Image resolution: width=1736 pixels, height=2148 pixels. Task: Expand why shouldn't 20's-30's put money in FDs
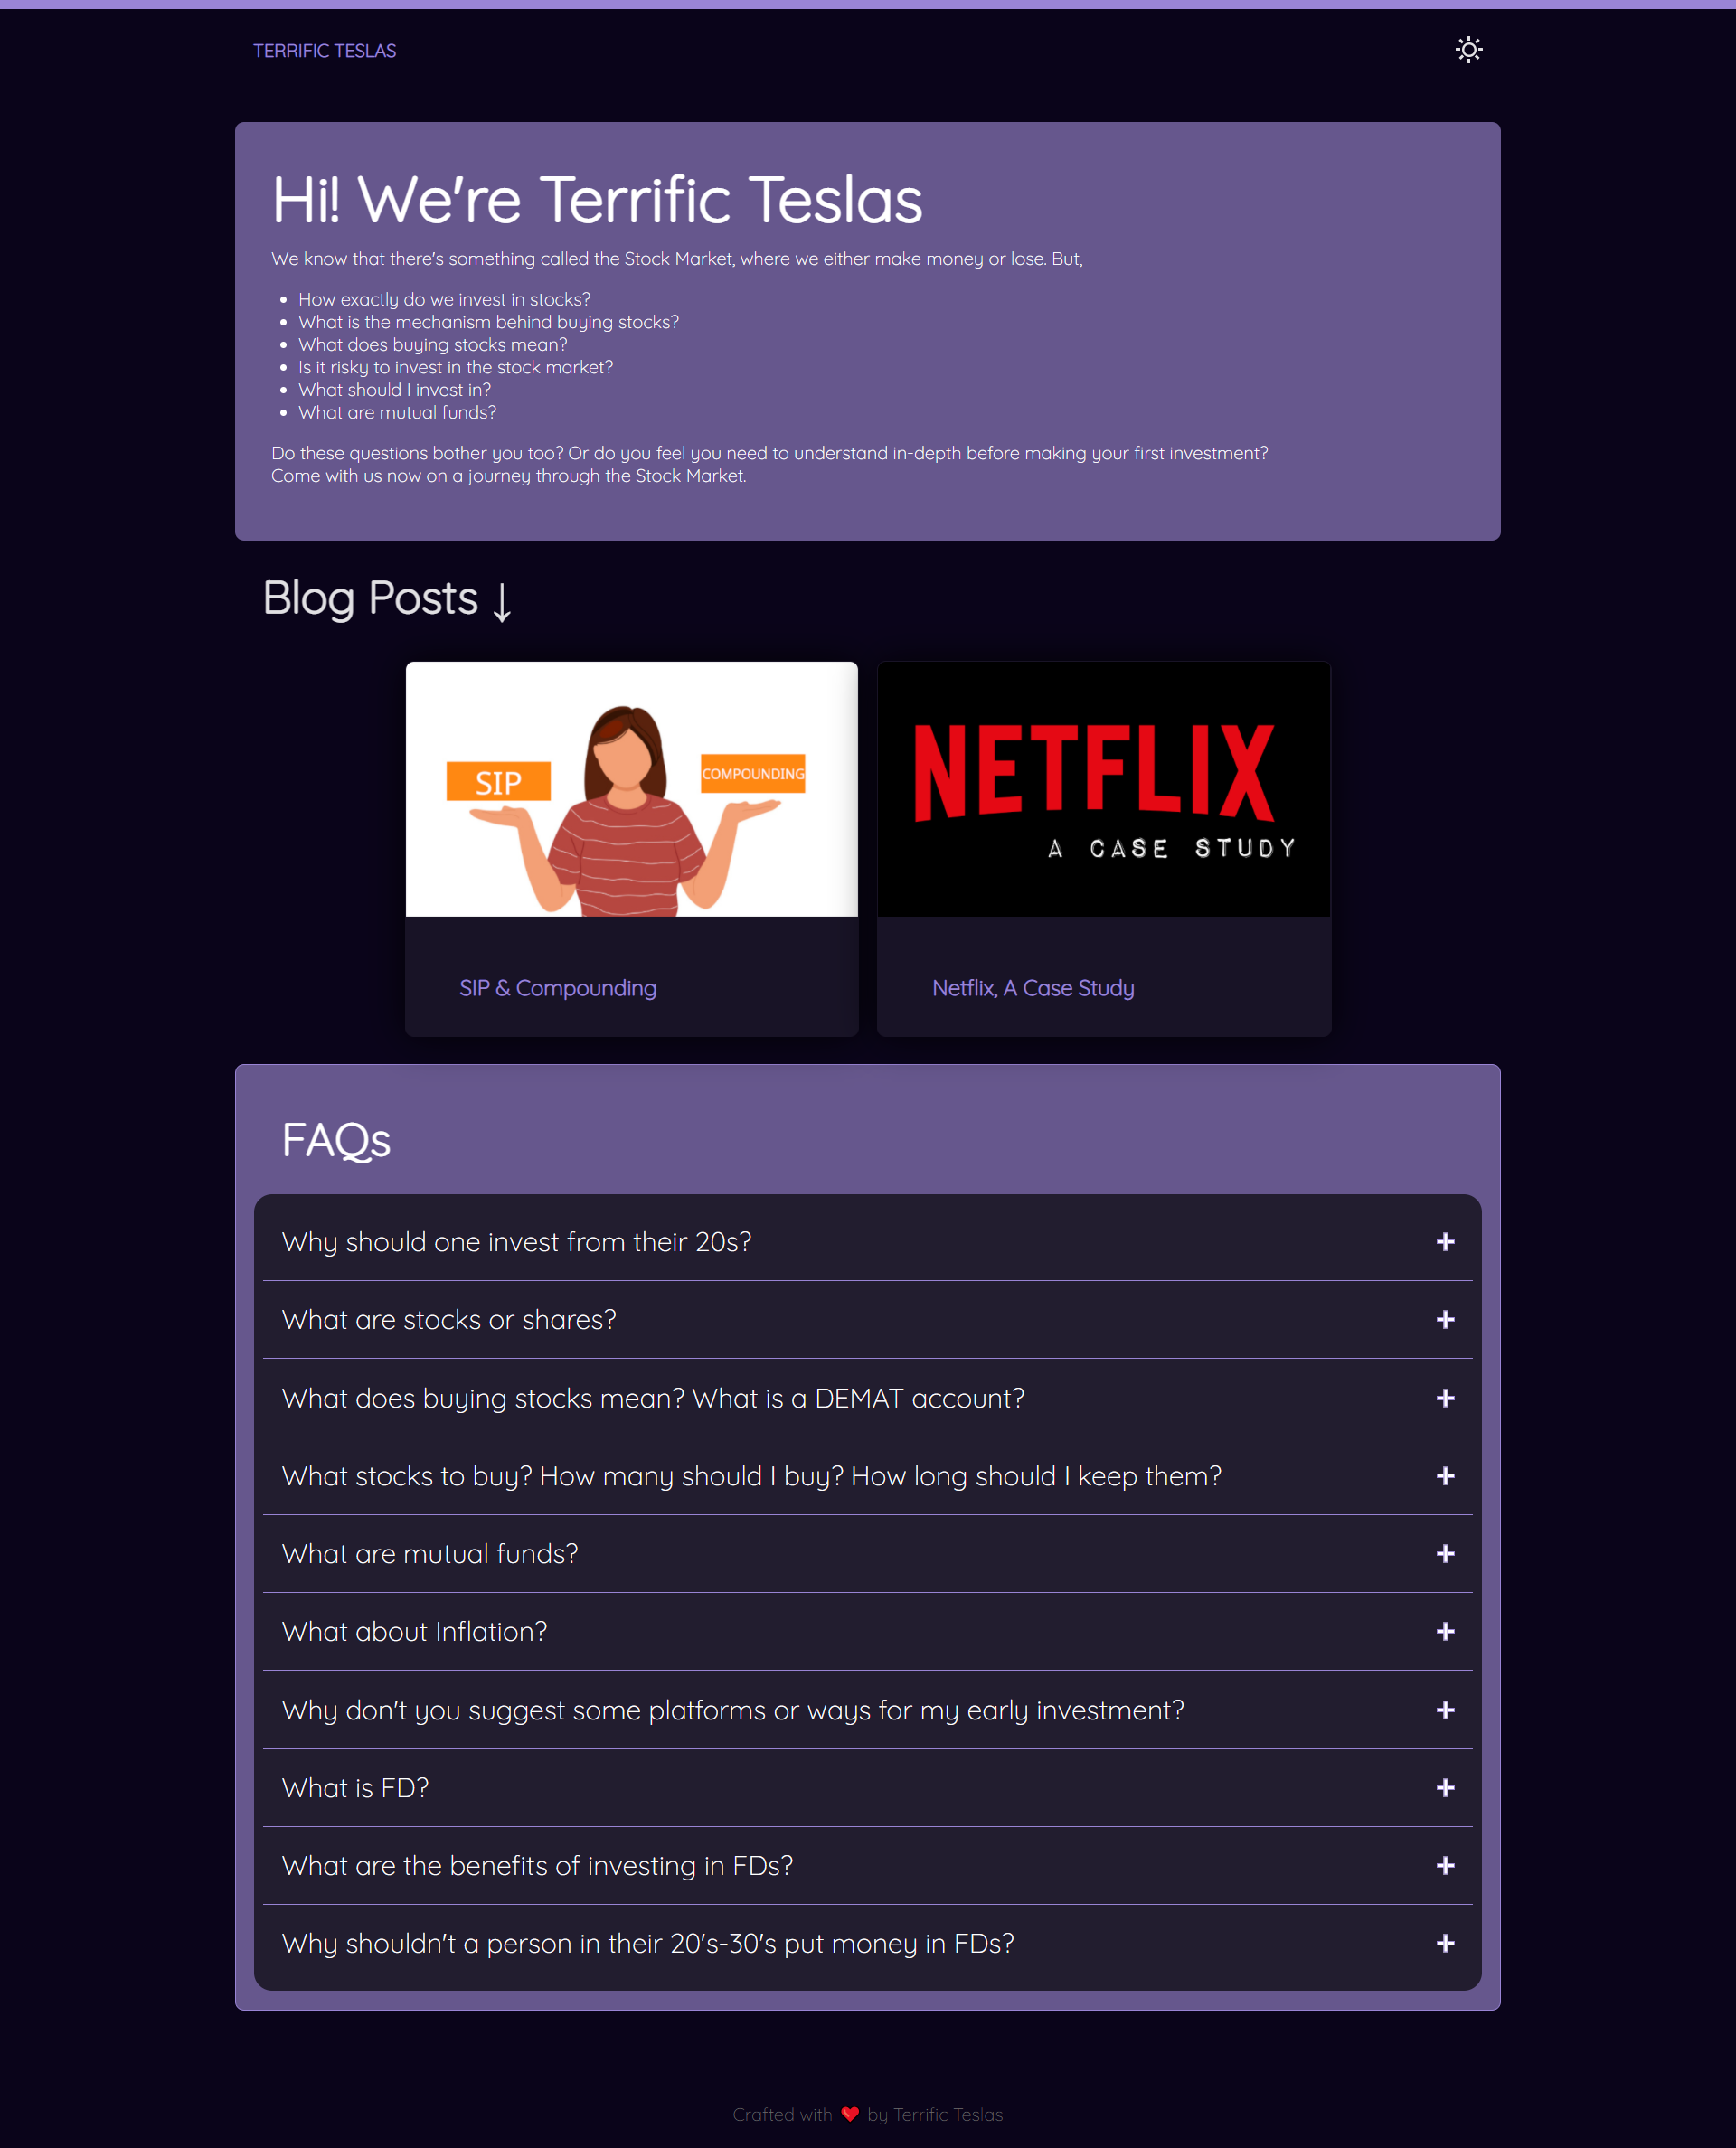click(647, 1944)
